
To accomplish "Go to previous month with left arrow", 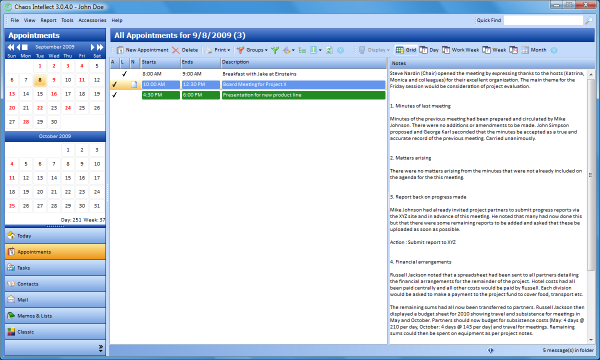I will click(x=18, y=47).
